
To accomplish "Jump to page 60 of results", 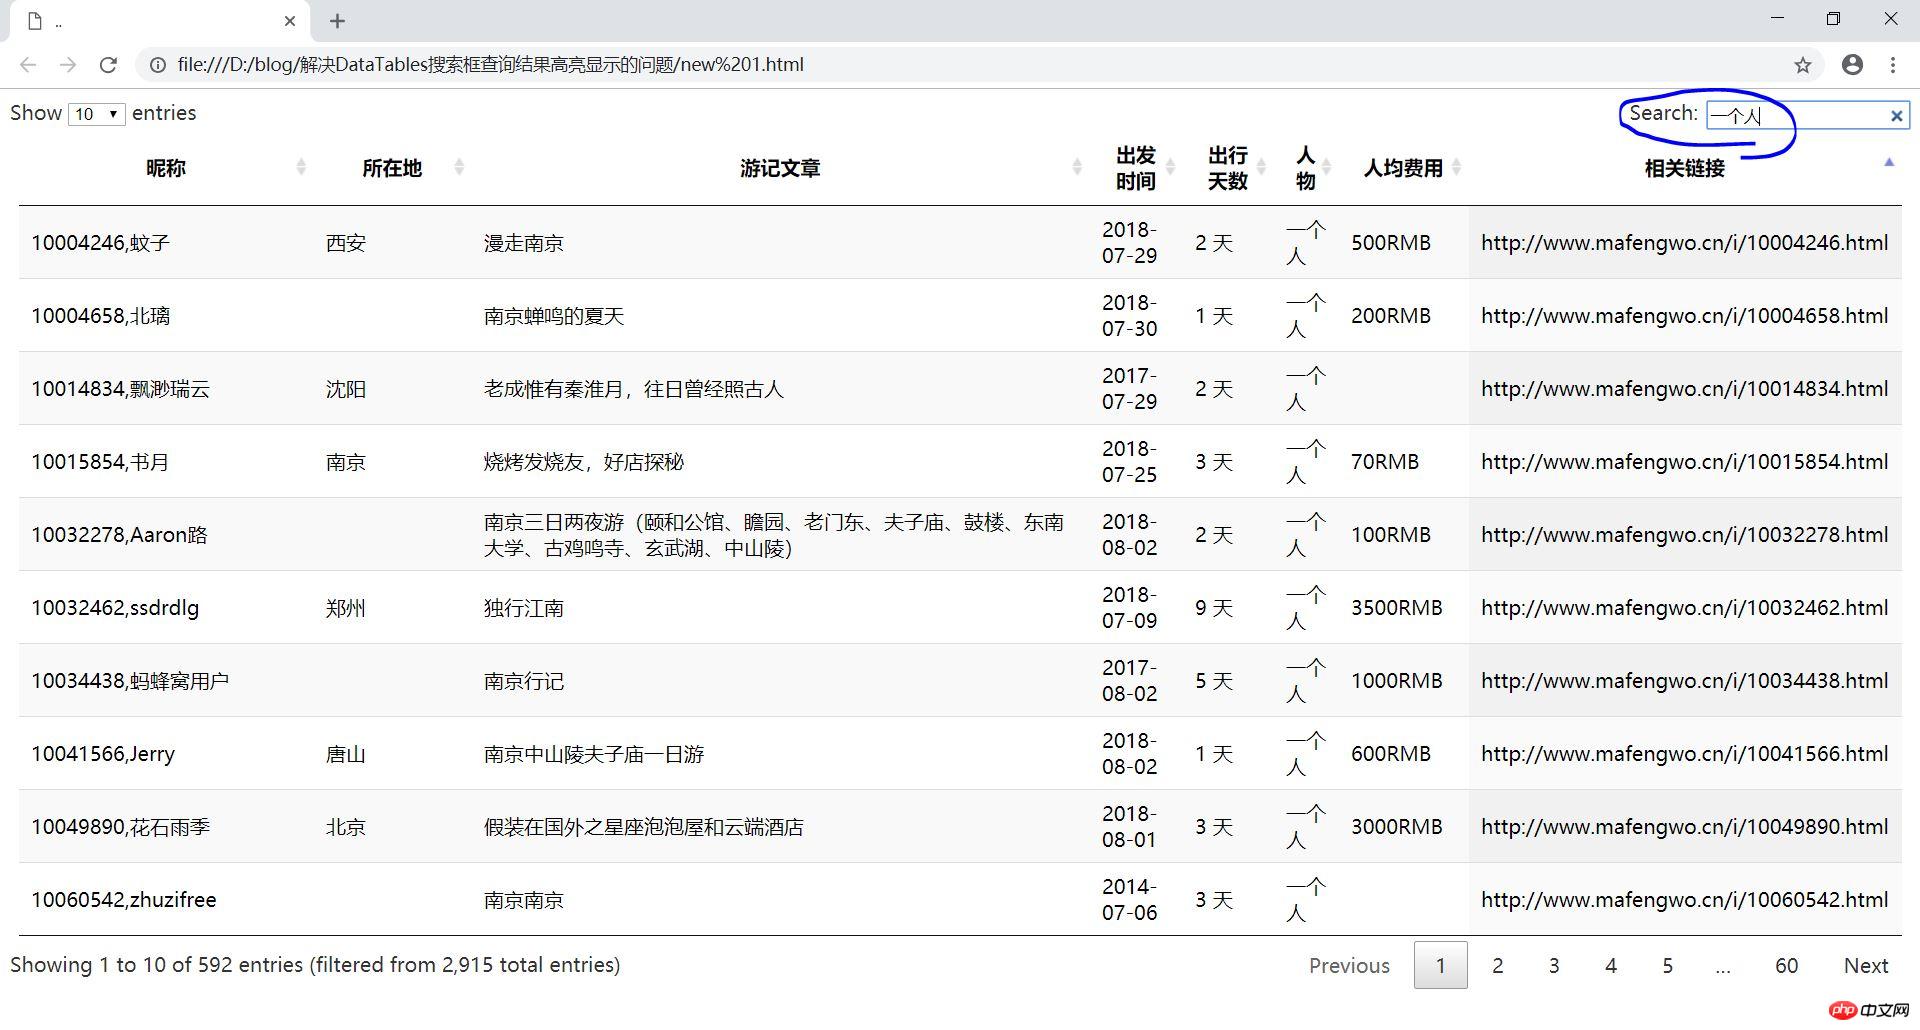I will click(x=1786, y=965).
